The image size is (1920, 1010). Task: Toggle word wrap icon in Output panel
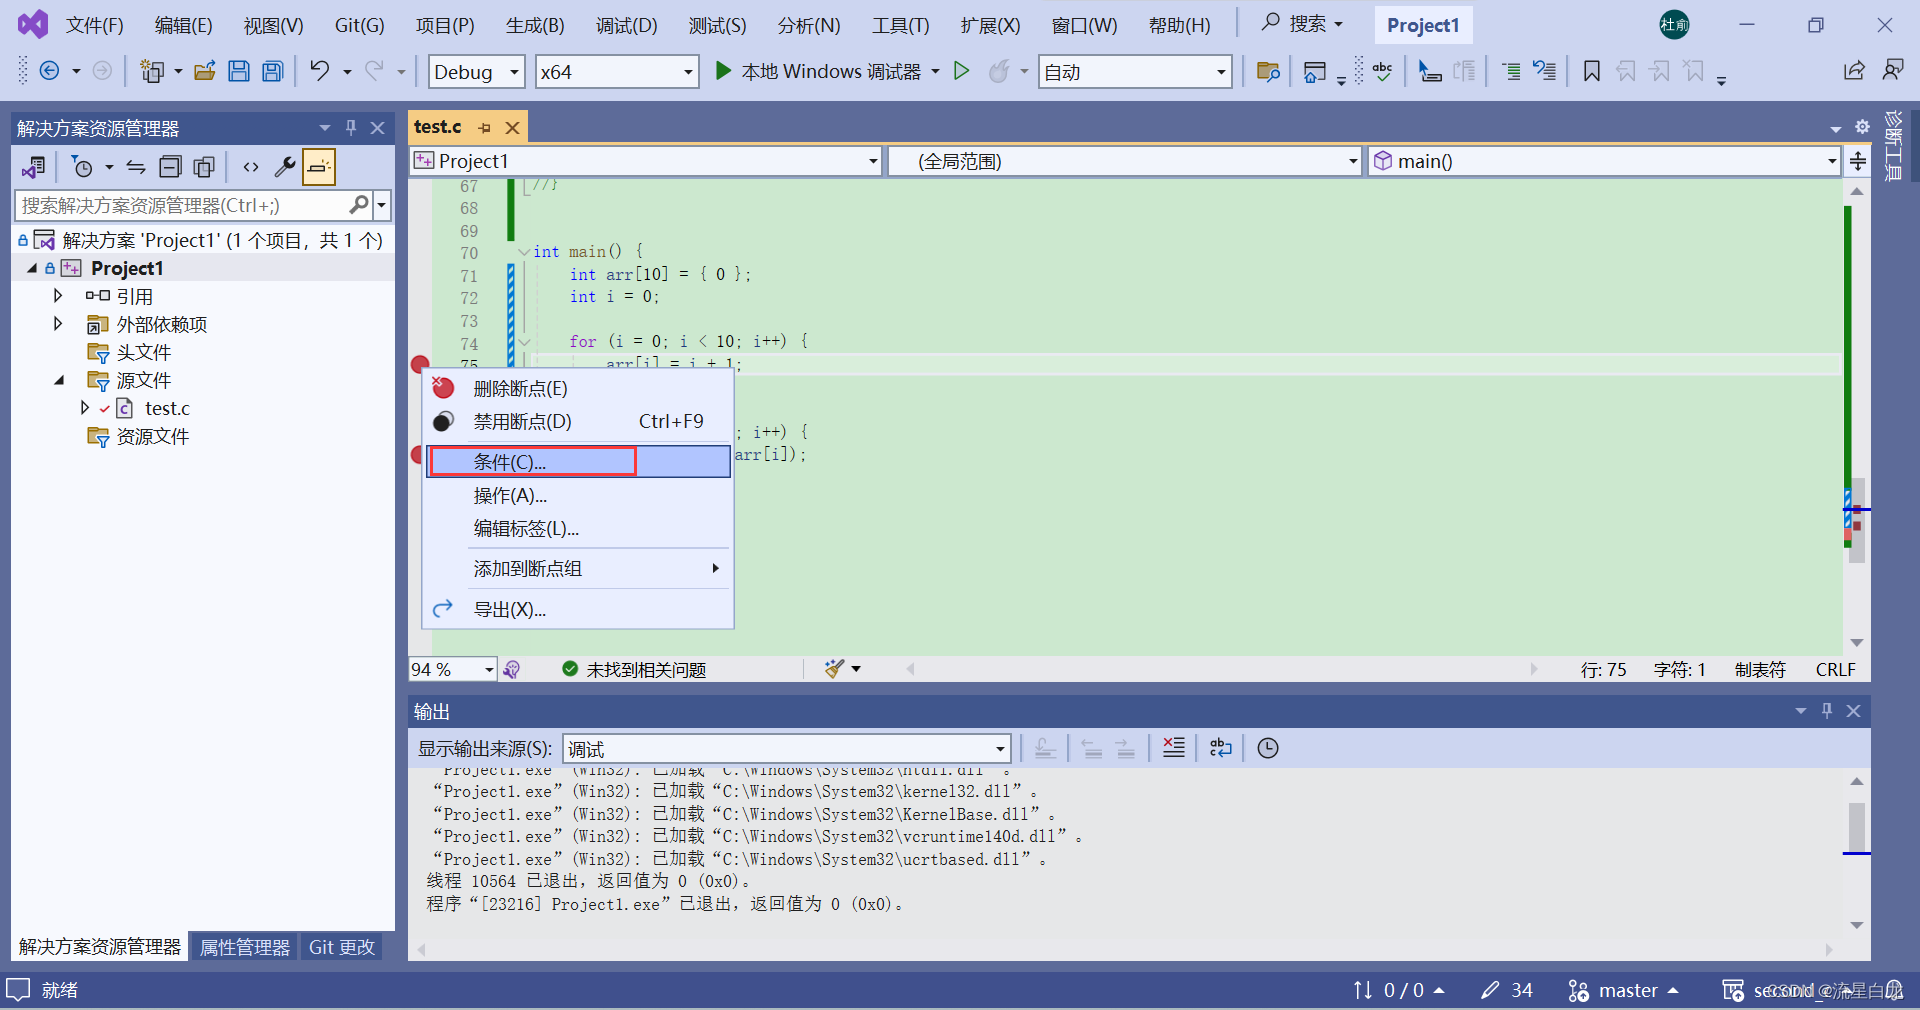click(1220, 748)
